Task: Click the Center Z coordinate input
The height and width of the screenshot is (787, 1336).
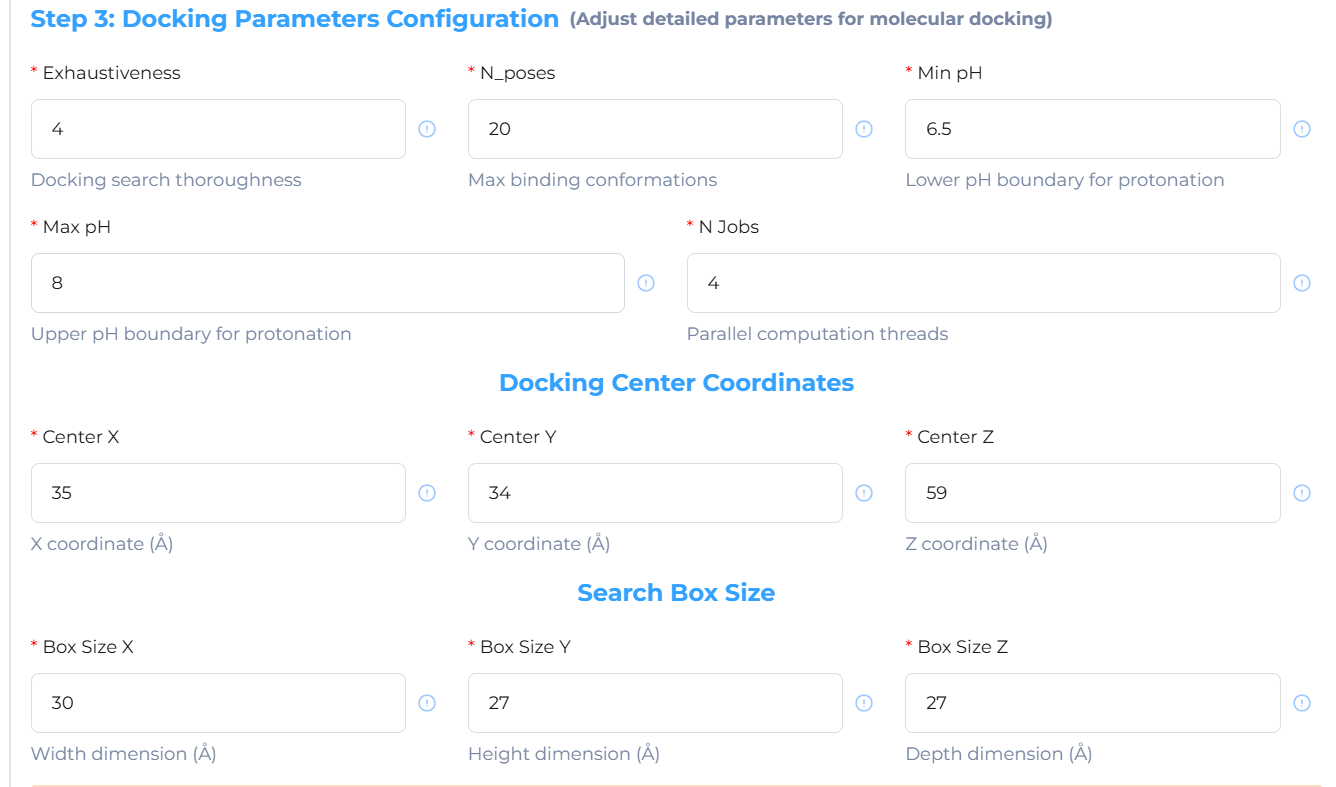Action: pyautogui.click(x=1092, y=493)
